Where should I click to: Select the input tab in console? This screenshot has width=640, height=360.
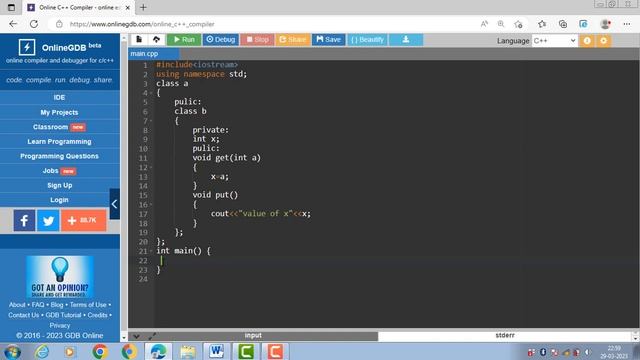253,336
